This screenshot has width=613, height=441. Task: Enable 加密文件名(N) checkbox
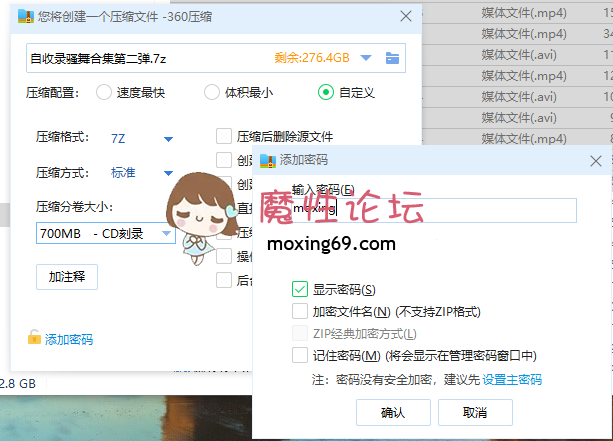pos(300,312)
